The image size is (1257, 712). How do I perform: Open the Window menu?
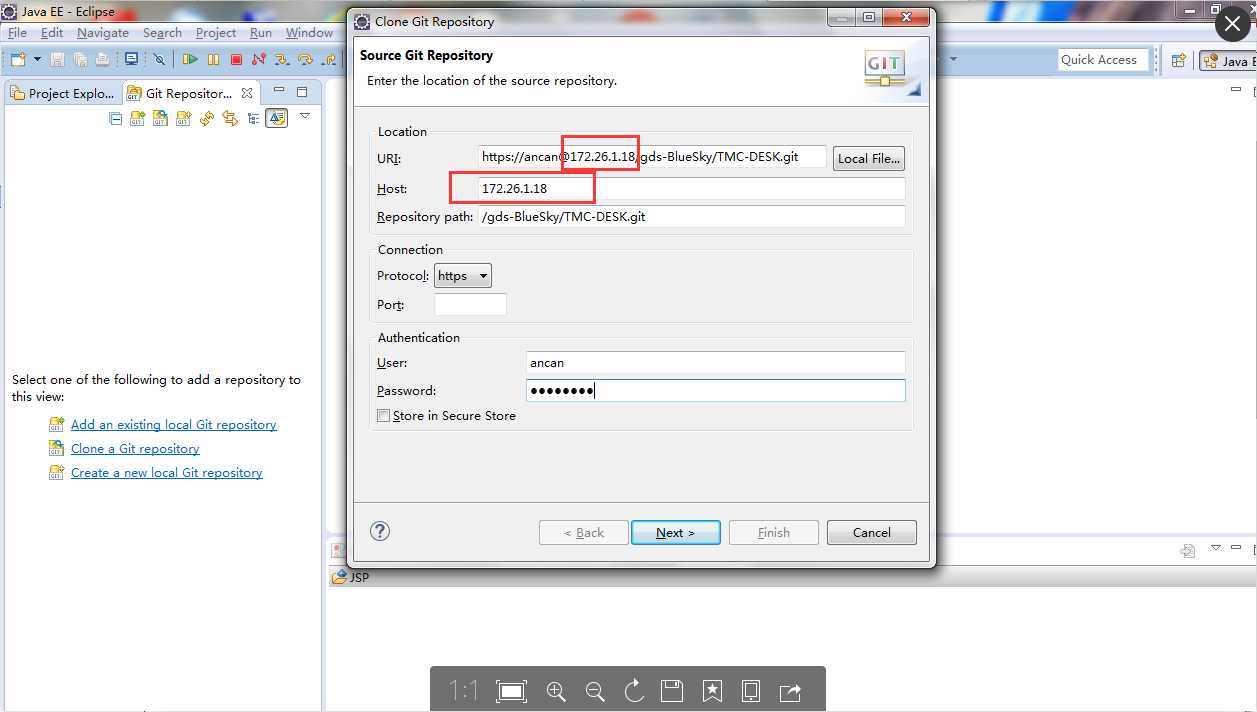tap(309, 33)
